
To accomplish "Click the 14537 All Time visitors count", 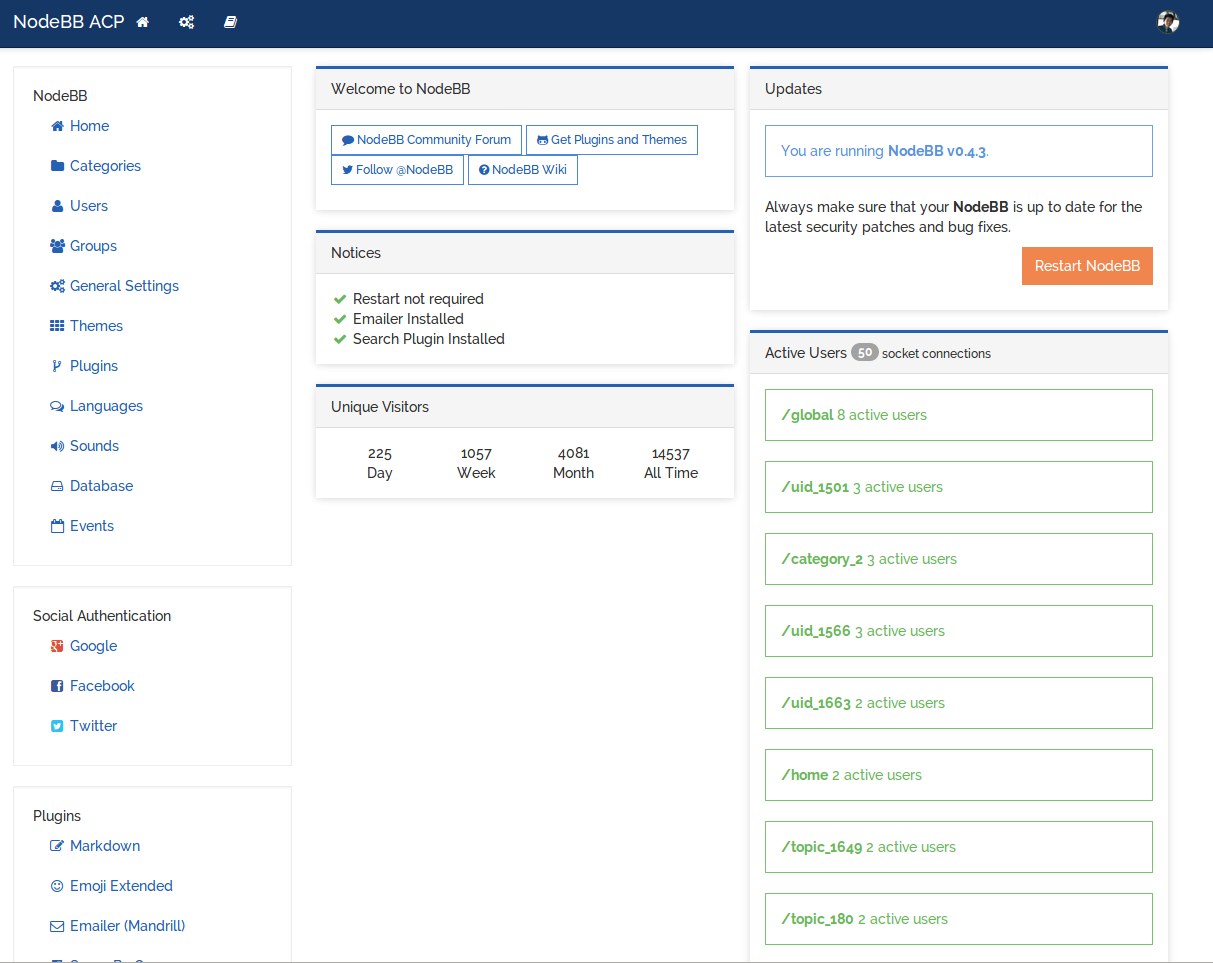I will [671, 453].
